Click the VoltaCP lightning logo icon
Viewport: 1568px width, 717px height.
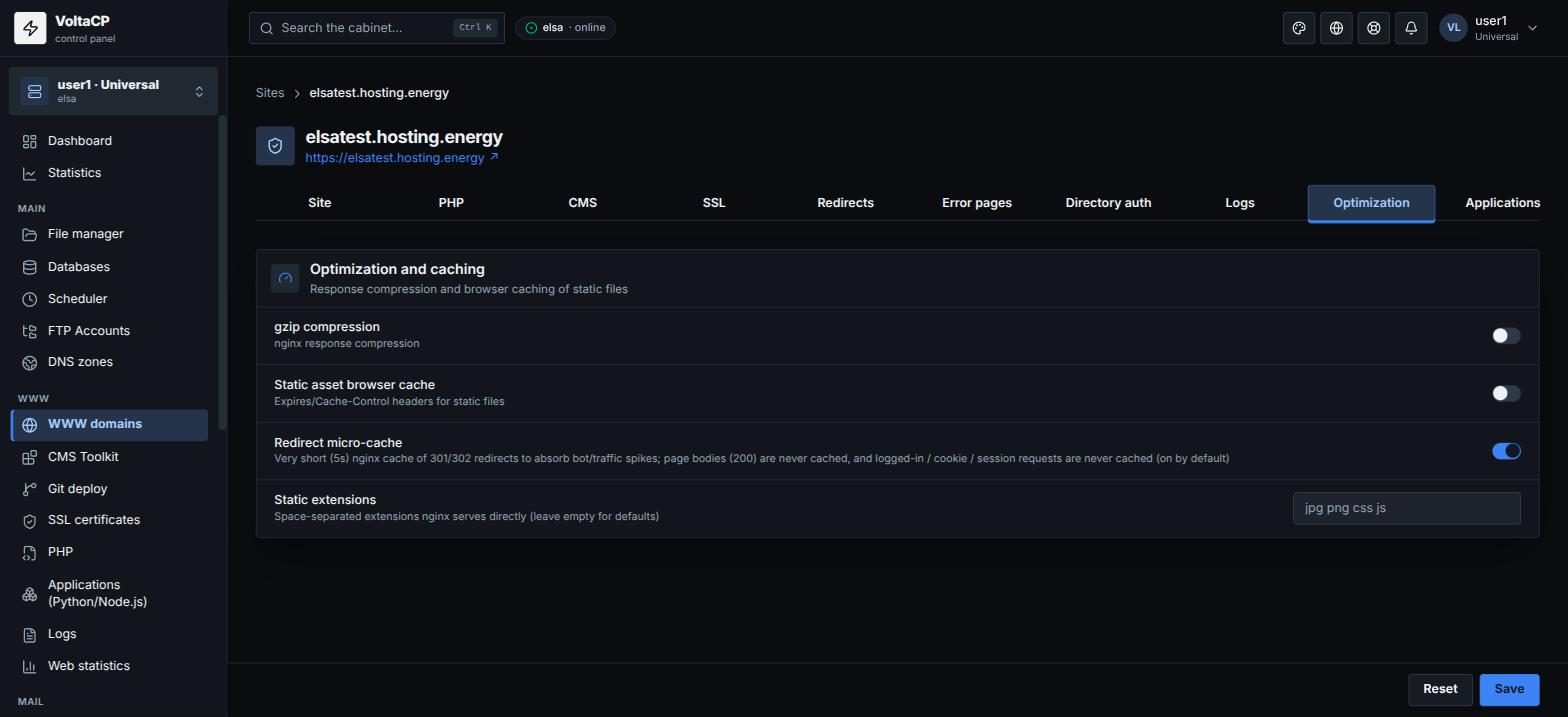tap(30, 29)
